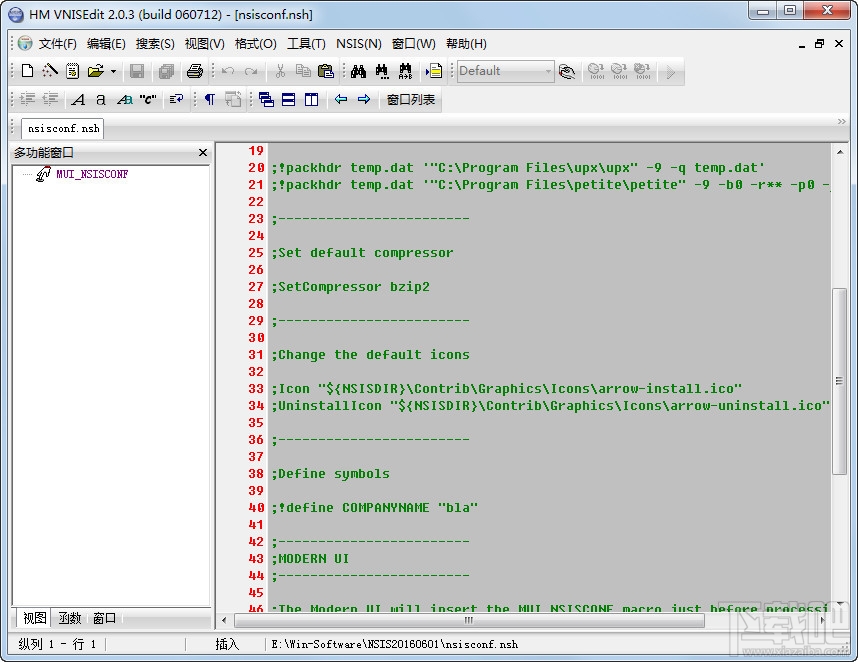Open the NSIS(N) menu

pyautogui.click(x=358, y=43)
